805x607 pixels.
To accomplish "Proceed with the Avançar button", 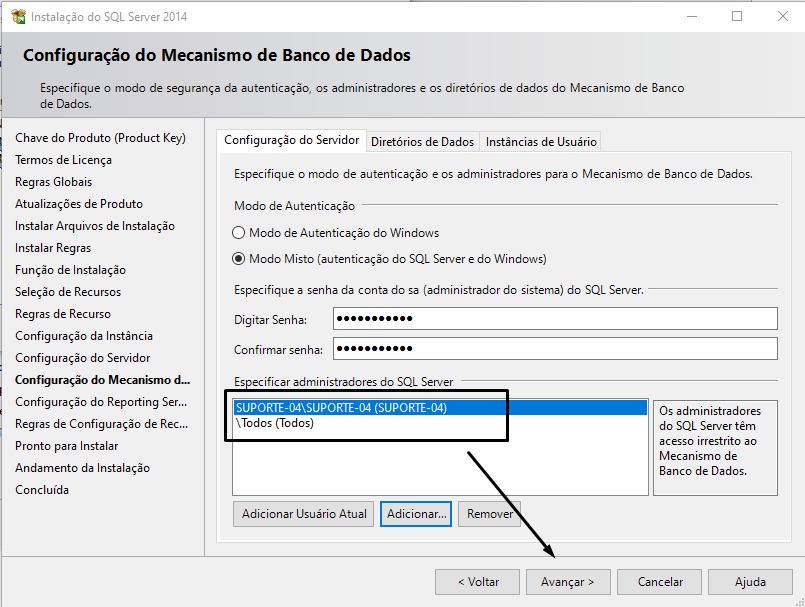I will point(568,582).
